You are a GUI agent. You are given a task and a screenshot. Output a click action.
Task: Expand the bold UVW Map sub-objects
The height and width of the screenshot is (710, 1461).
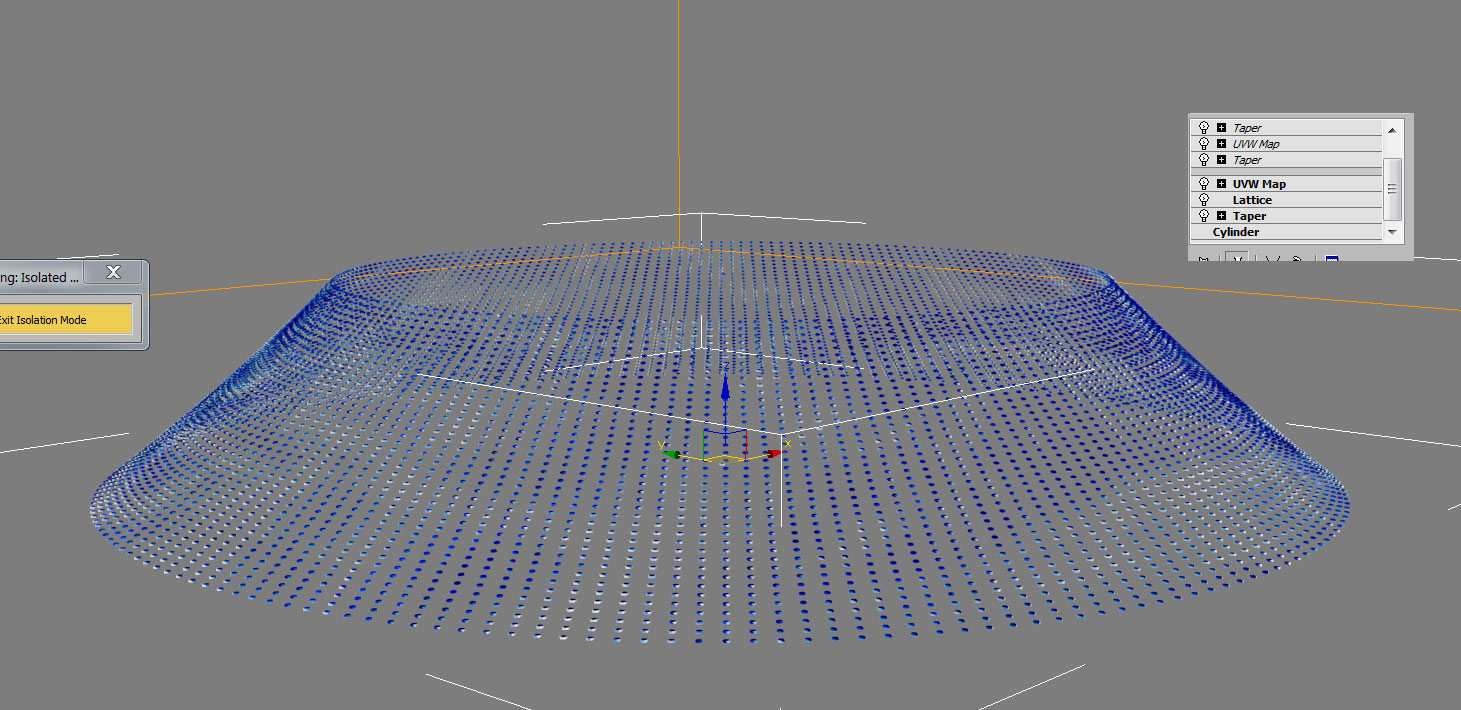pyautogui.click(x=1221, y=184)
